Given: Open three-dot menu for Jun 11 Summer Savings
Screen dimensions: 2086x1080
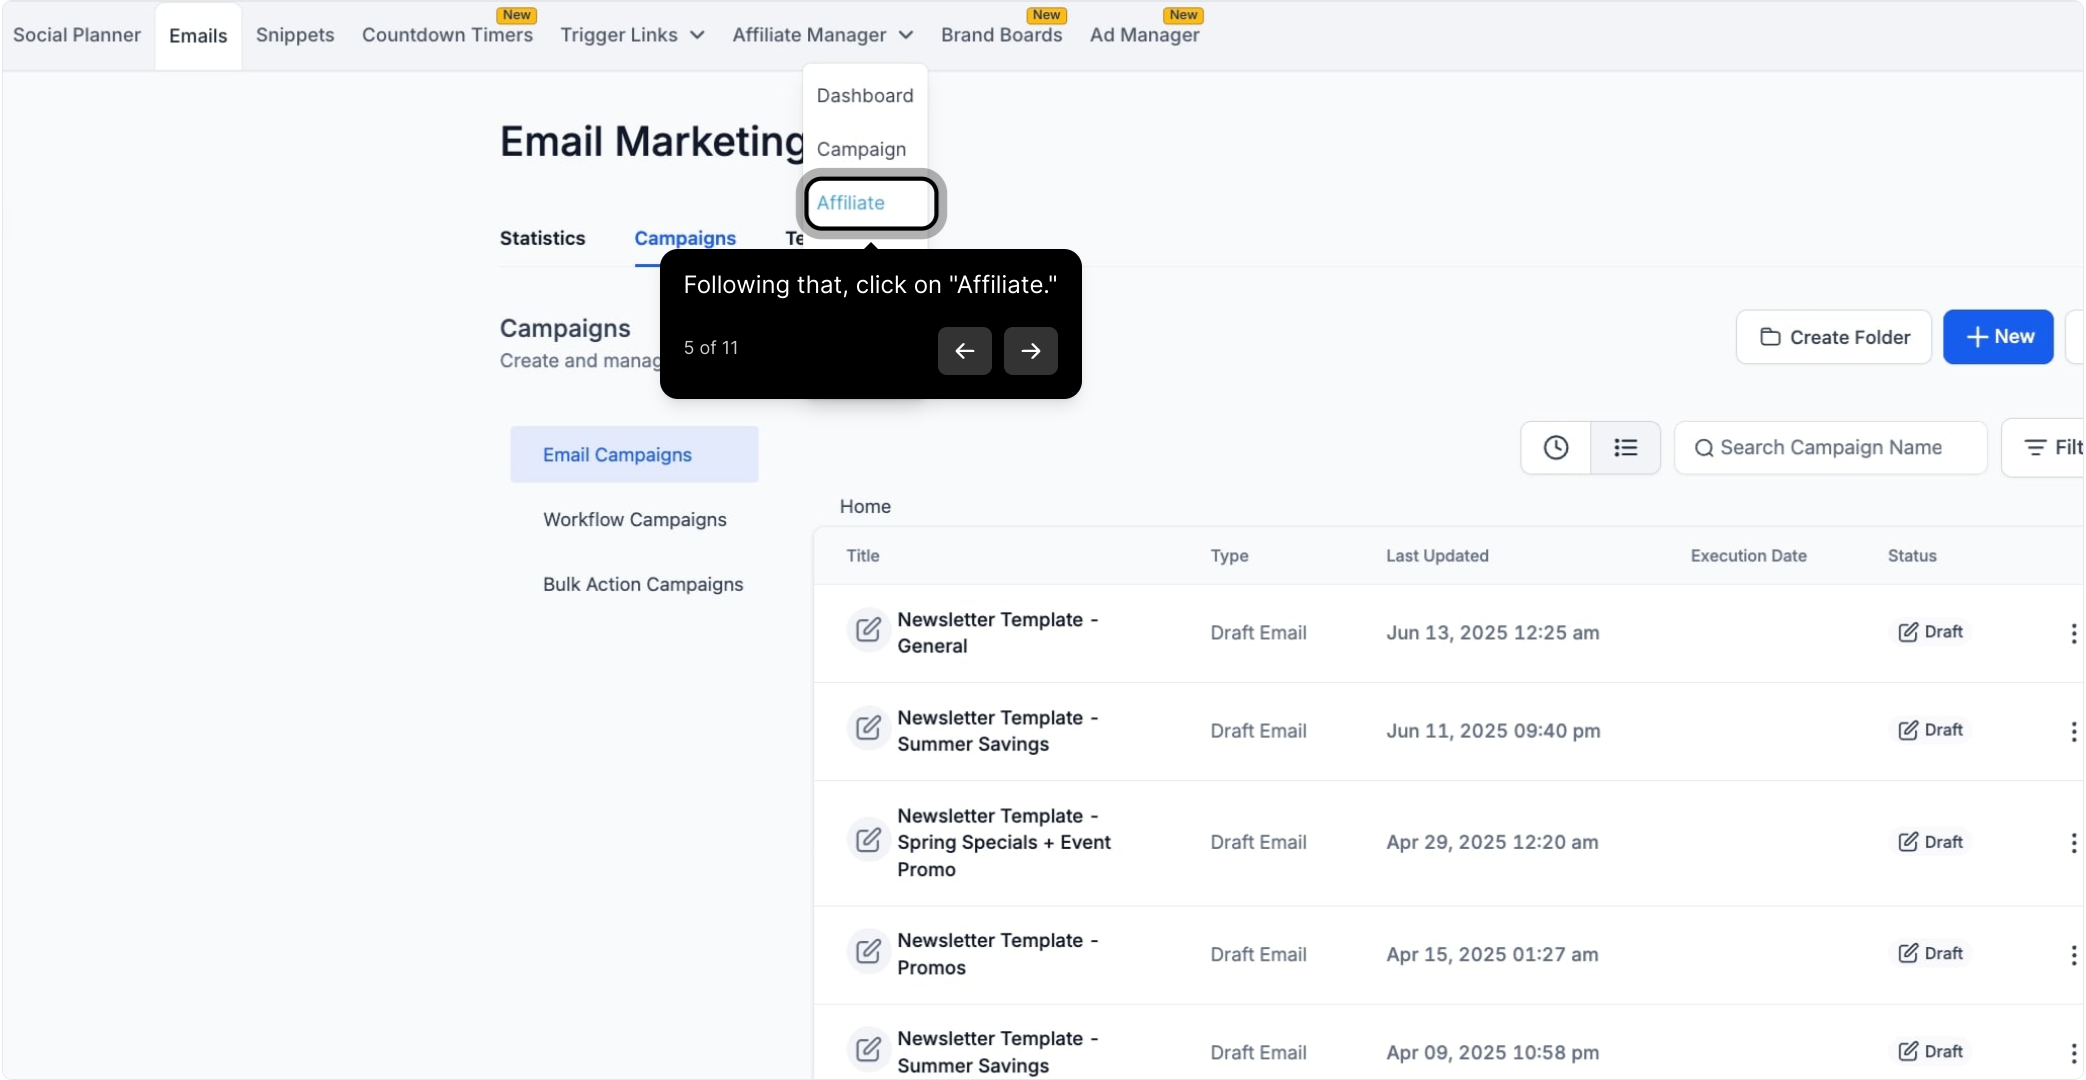Looking at the screenshot, I should pyautogui.click(x=2073, y=731).
